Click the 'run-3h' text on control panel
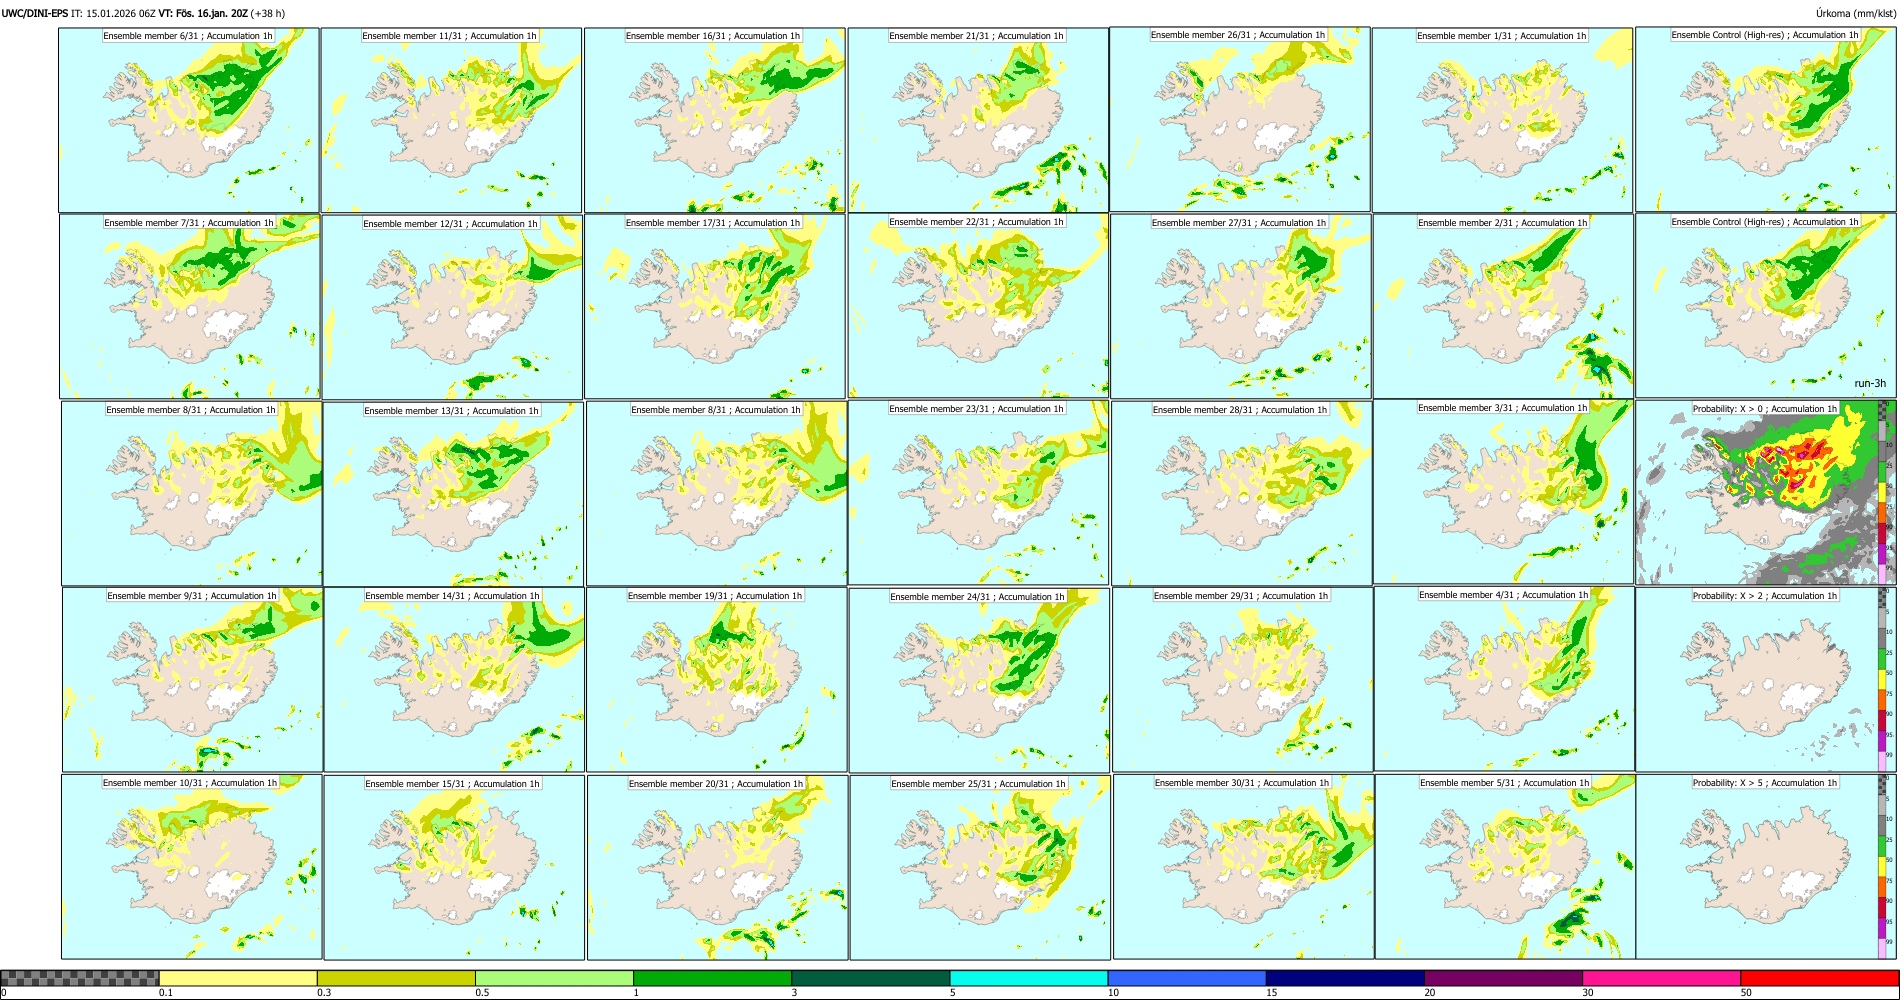 (x=1869, y=383)
